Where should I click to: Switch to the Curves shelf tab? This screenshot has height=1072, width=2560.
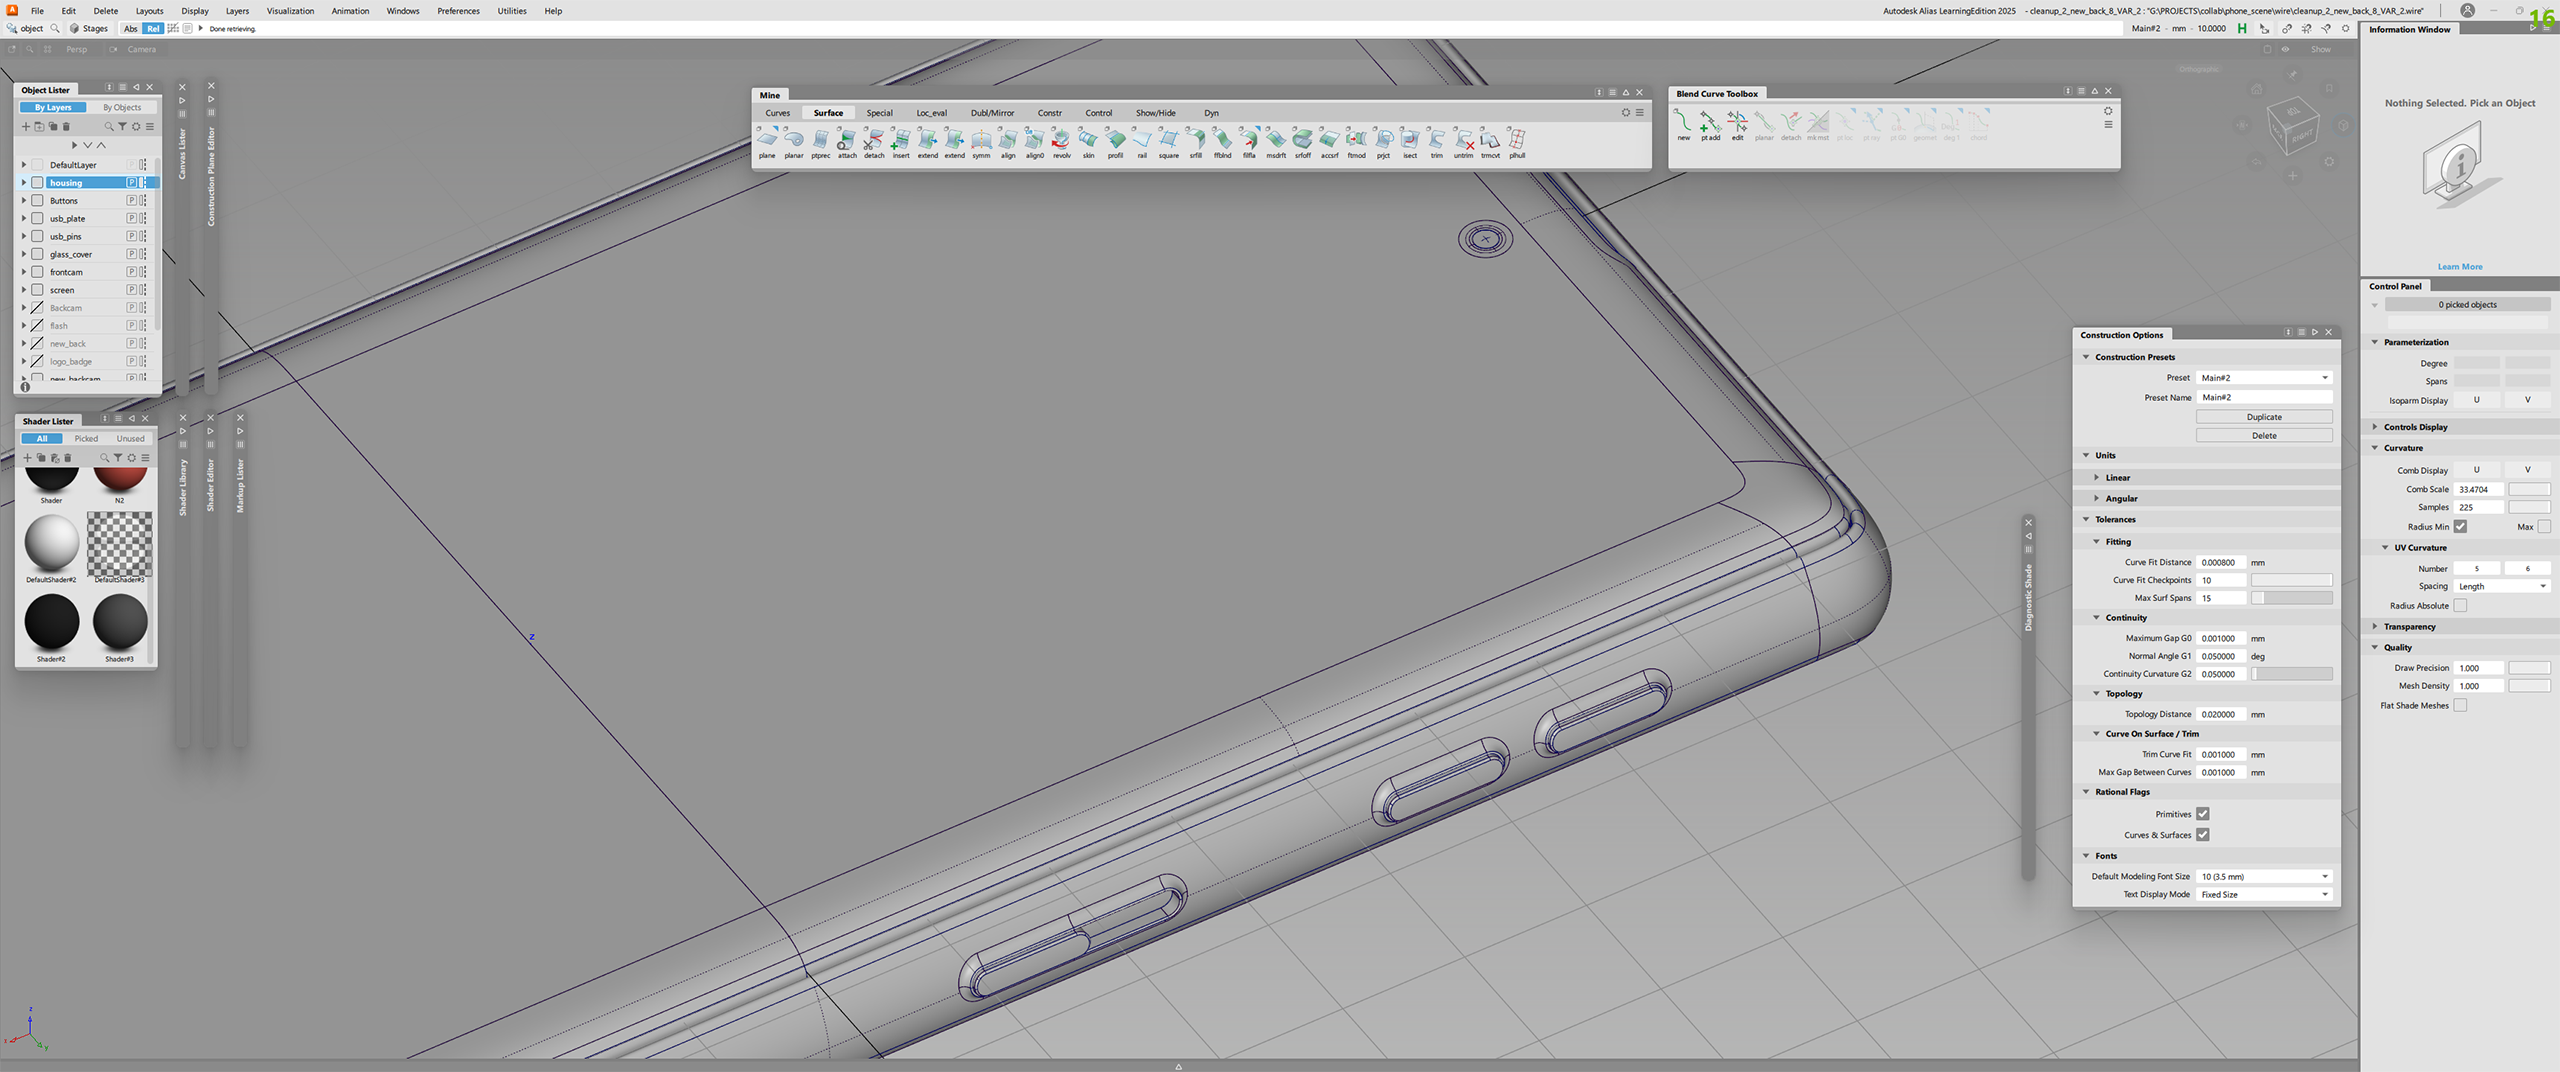(x=777, y=113)
